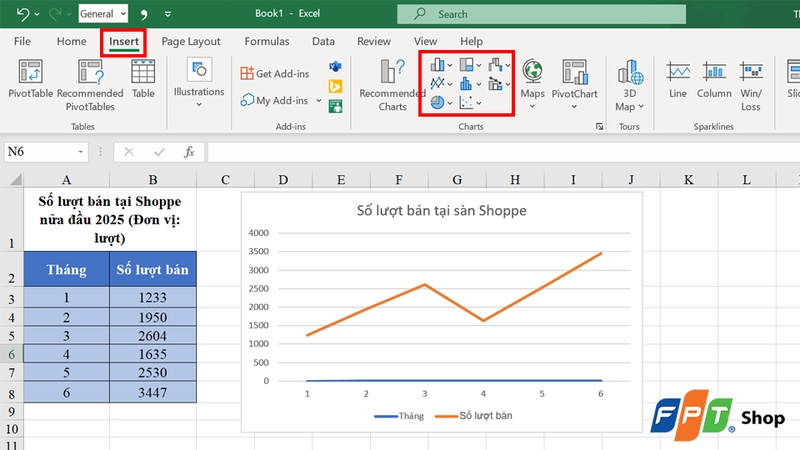Open the Formulas tab

(x=266, y=42)
